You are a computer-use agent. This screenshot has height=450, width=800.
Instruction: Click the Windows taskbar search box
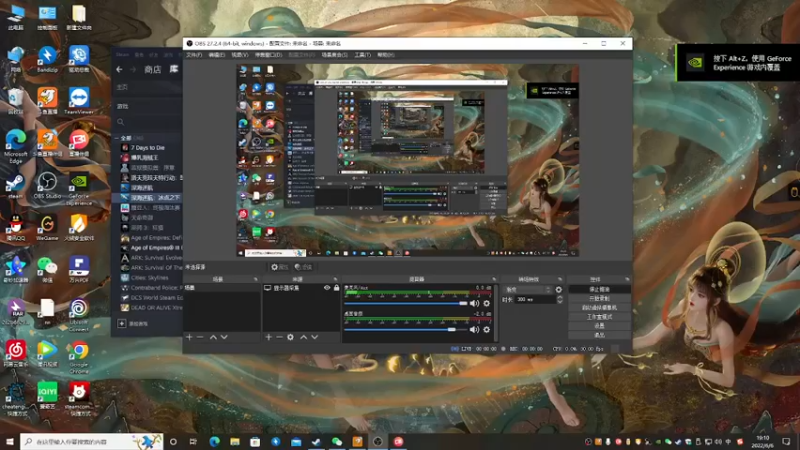pyautogui.click(x=92, y=442)
